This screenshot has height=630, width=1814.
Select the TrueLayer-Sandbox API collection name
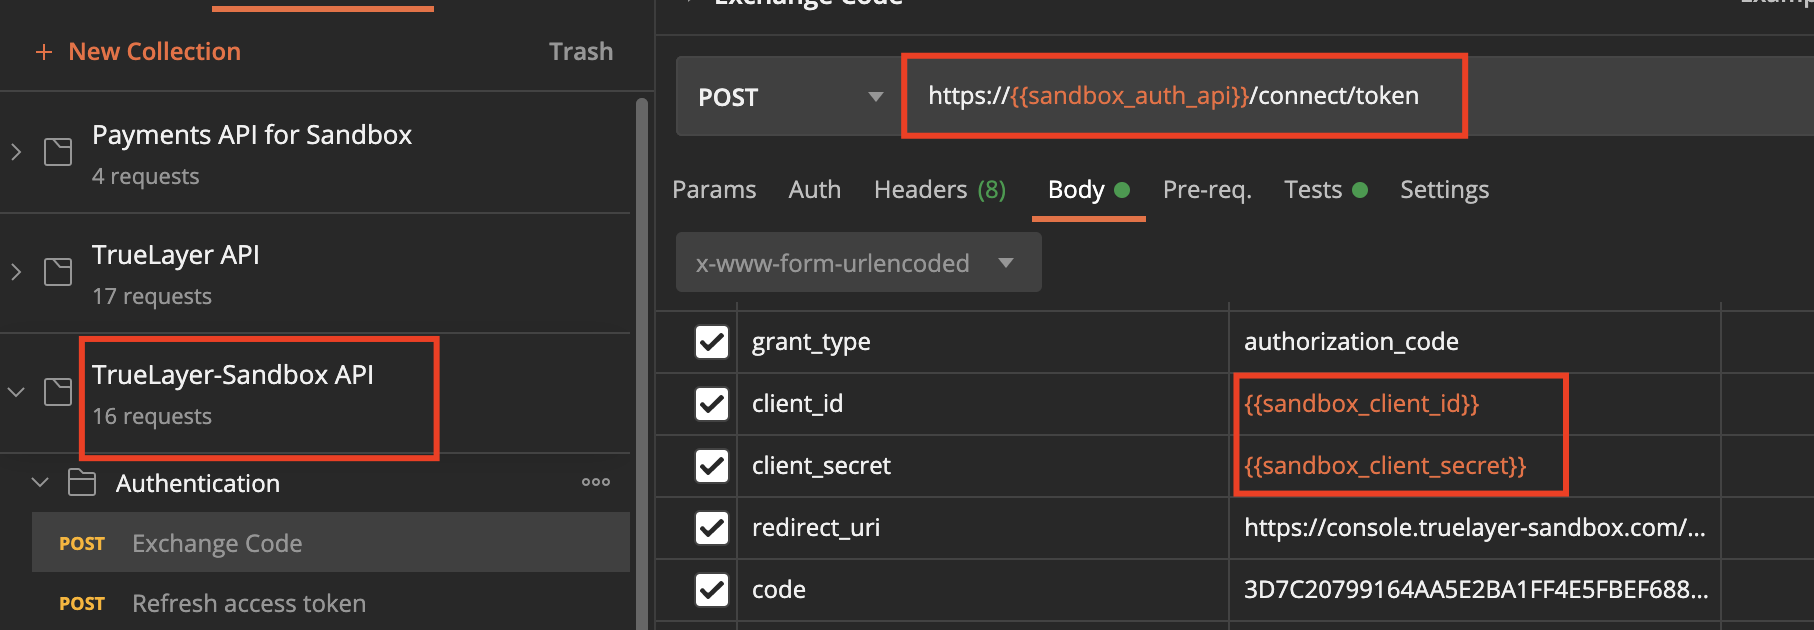[233, 375]
